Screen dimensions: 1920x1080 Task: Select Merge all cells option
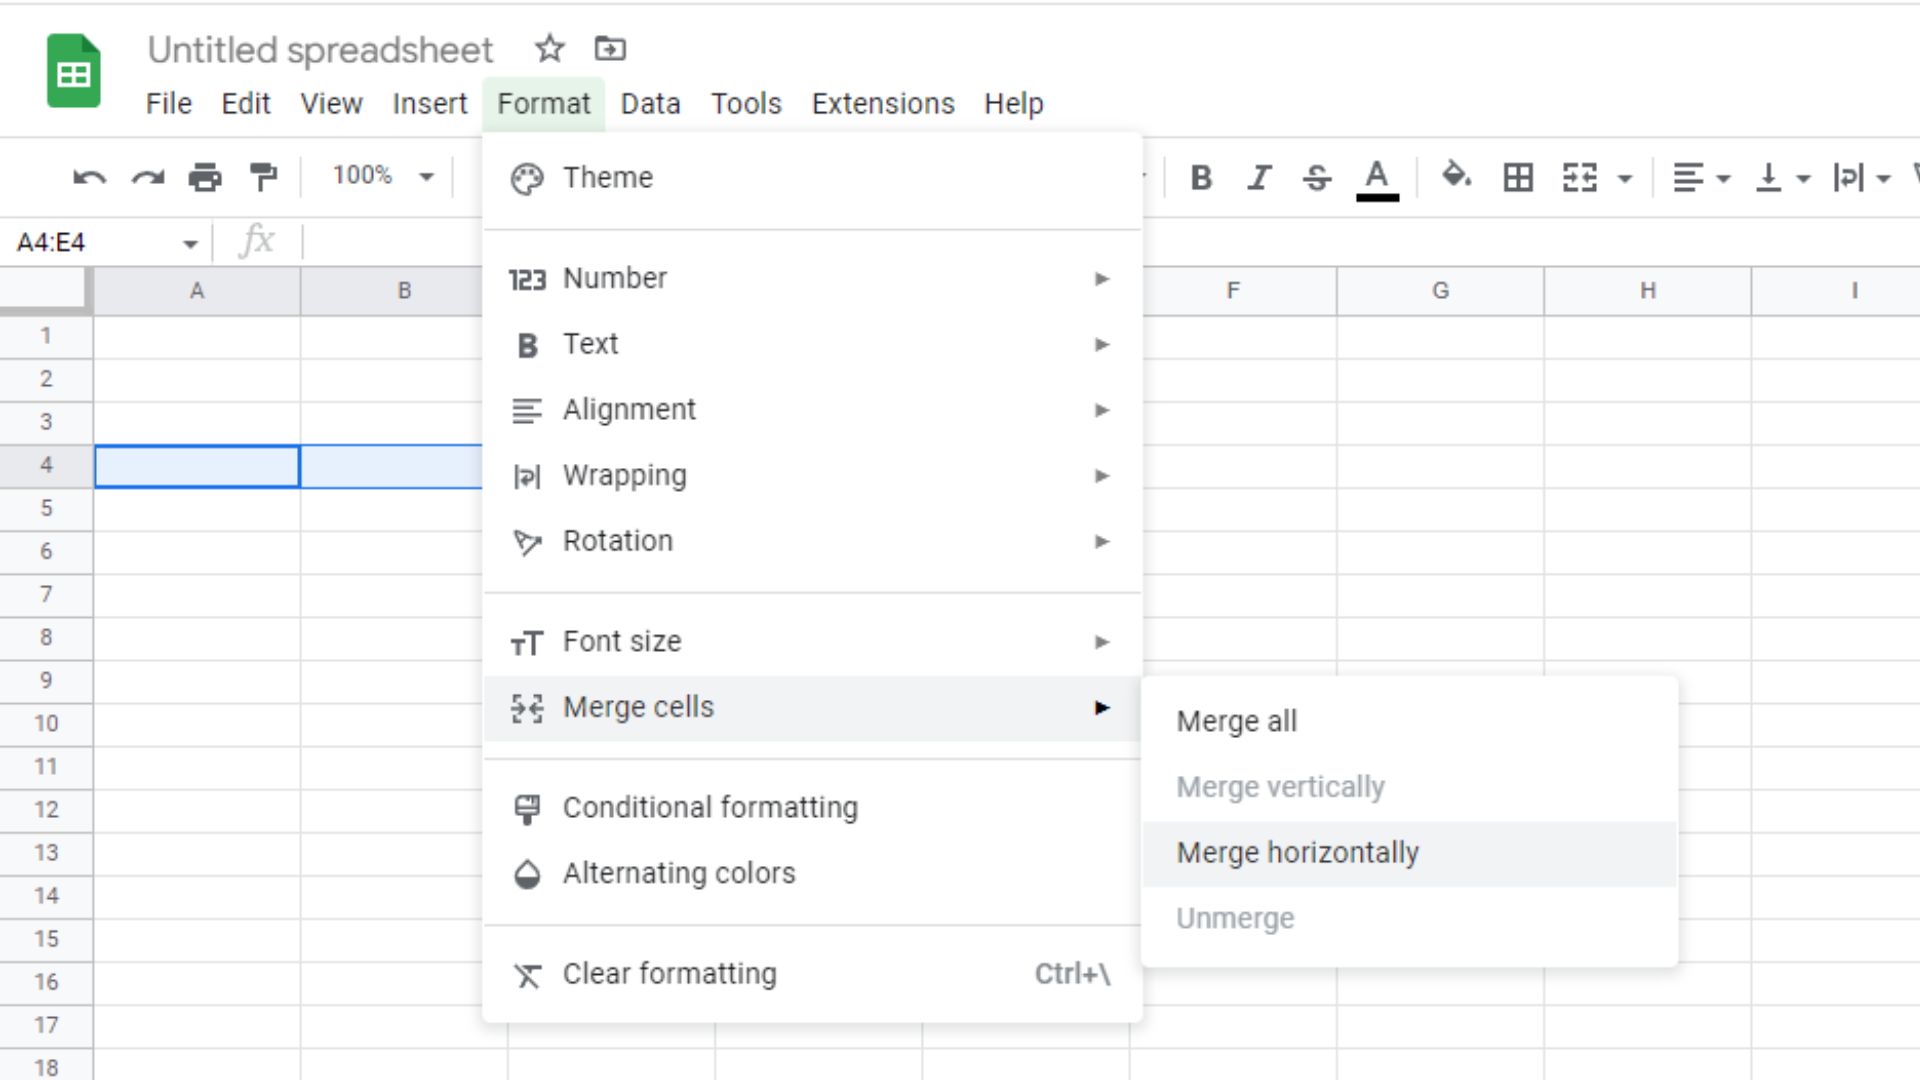(1237, 721)
